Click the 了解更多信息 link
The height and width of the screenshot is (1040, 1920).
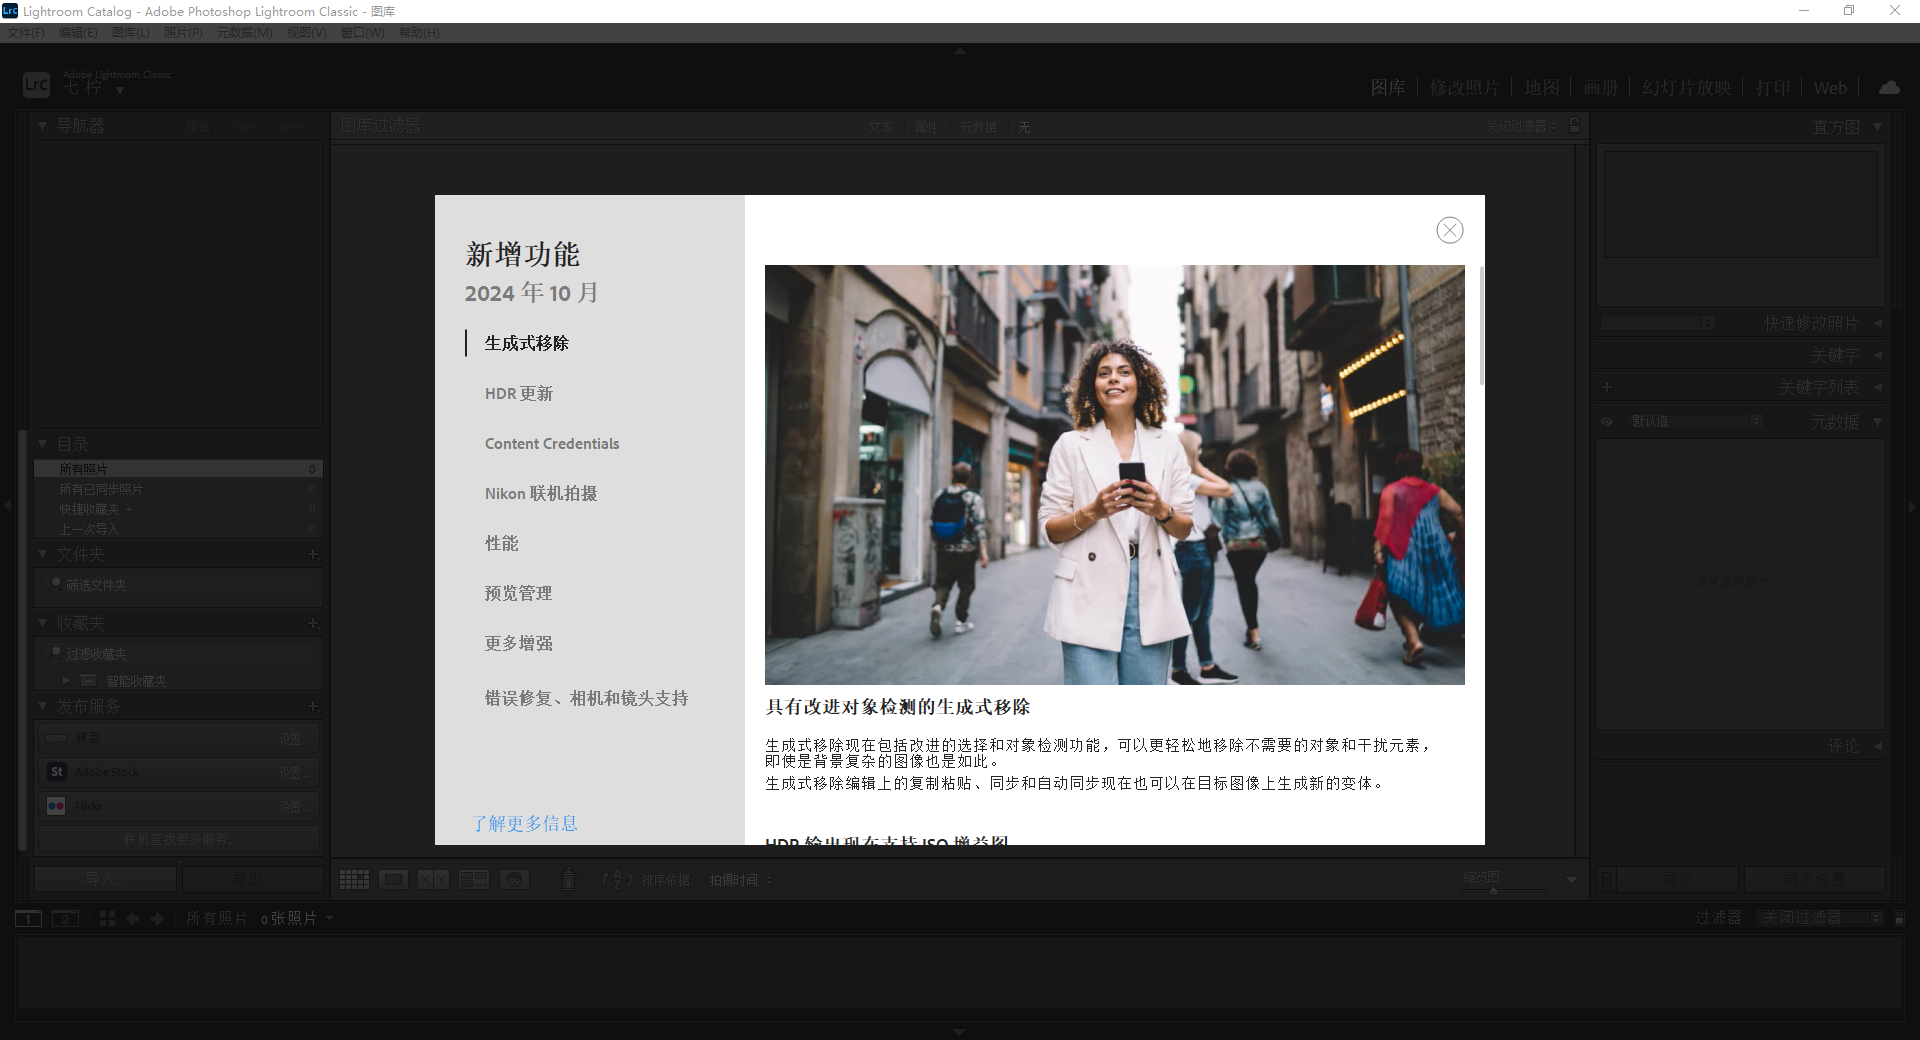[525, 823]
